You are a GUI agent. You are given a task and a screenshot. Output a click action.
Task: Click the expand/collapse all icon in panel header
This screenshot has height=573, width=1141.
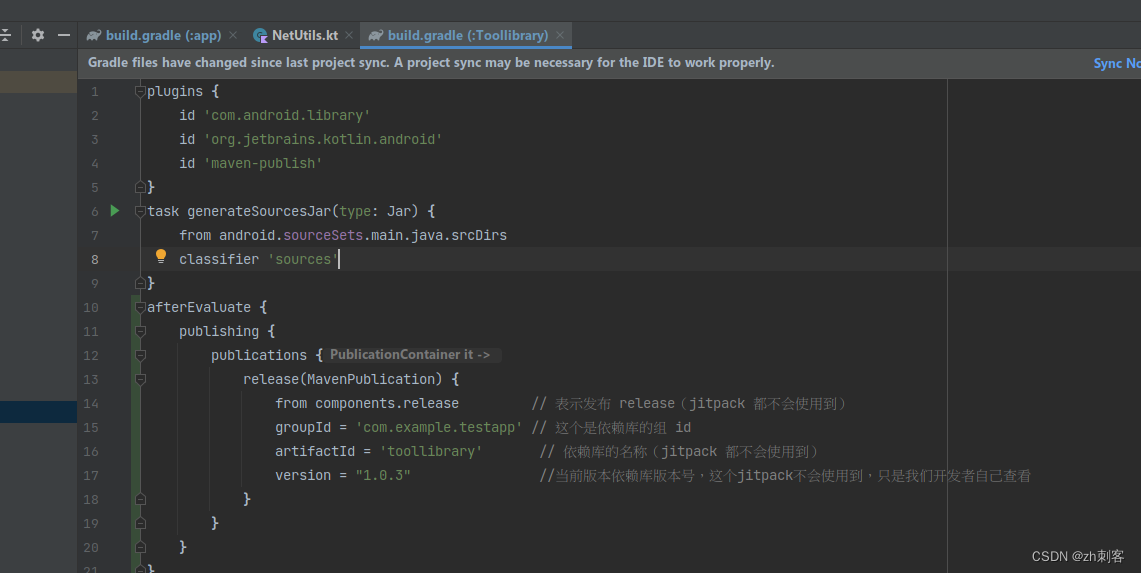(x=5, y=35)
